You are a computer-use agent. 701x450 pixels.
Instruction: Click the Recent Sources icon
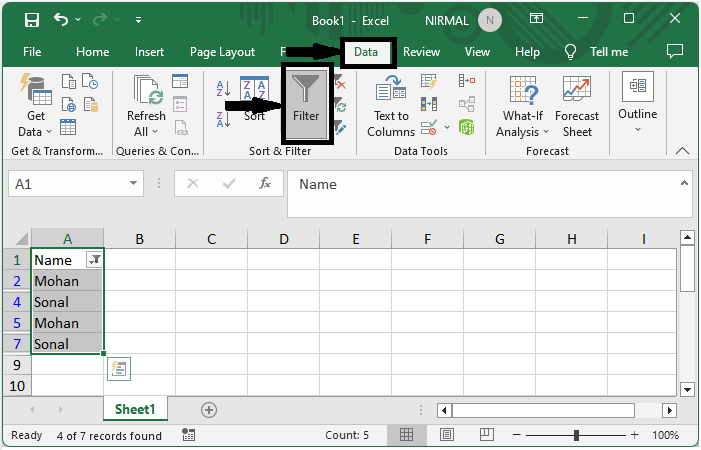click(91, 82)
